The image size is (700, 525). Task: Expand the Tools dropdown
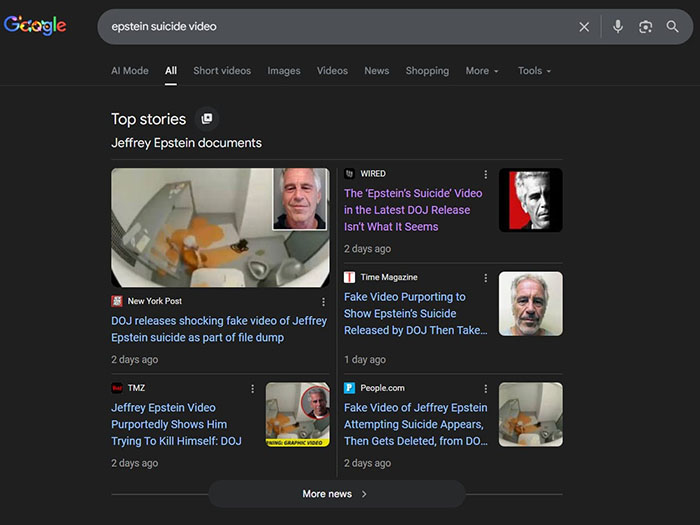[x=534, y=71]
